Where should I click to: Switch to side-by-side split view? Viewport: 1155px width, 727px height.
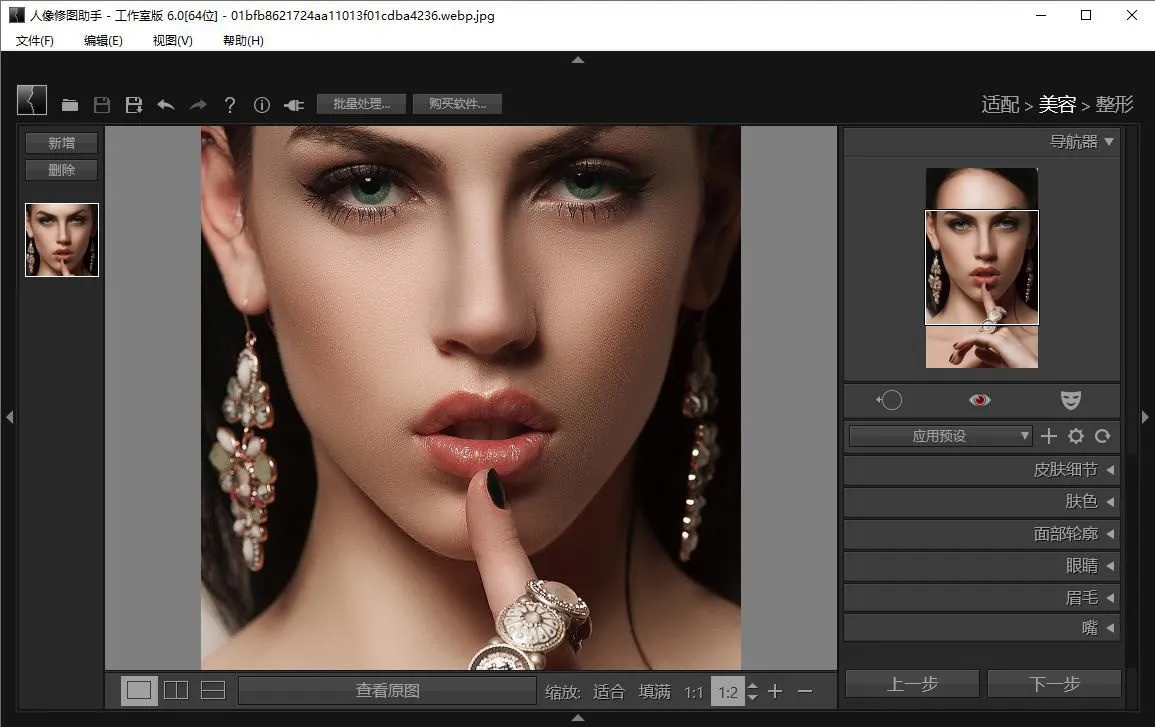pyautogui.click(x=176, y=690)
